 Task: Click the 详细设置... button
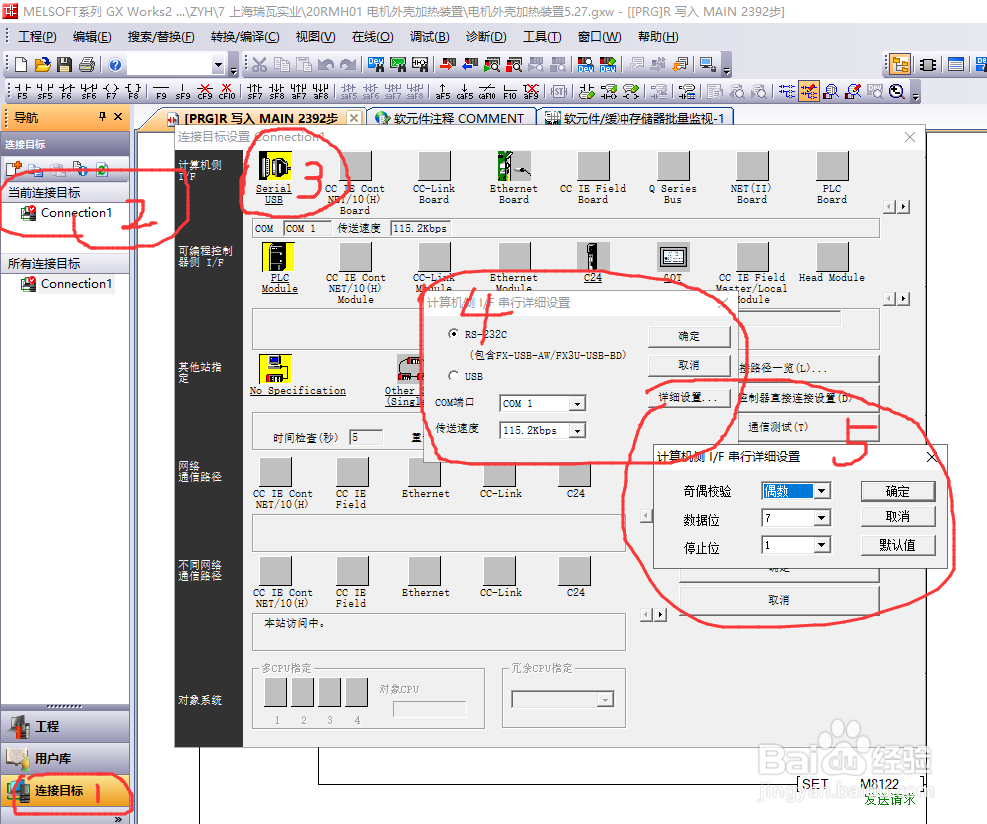pyautogui.click(x=688, y=397)
